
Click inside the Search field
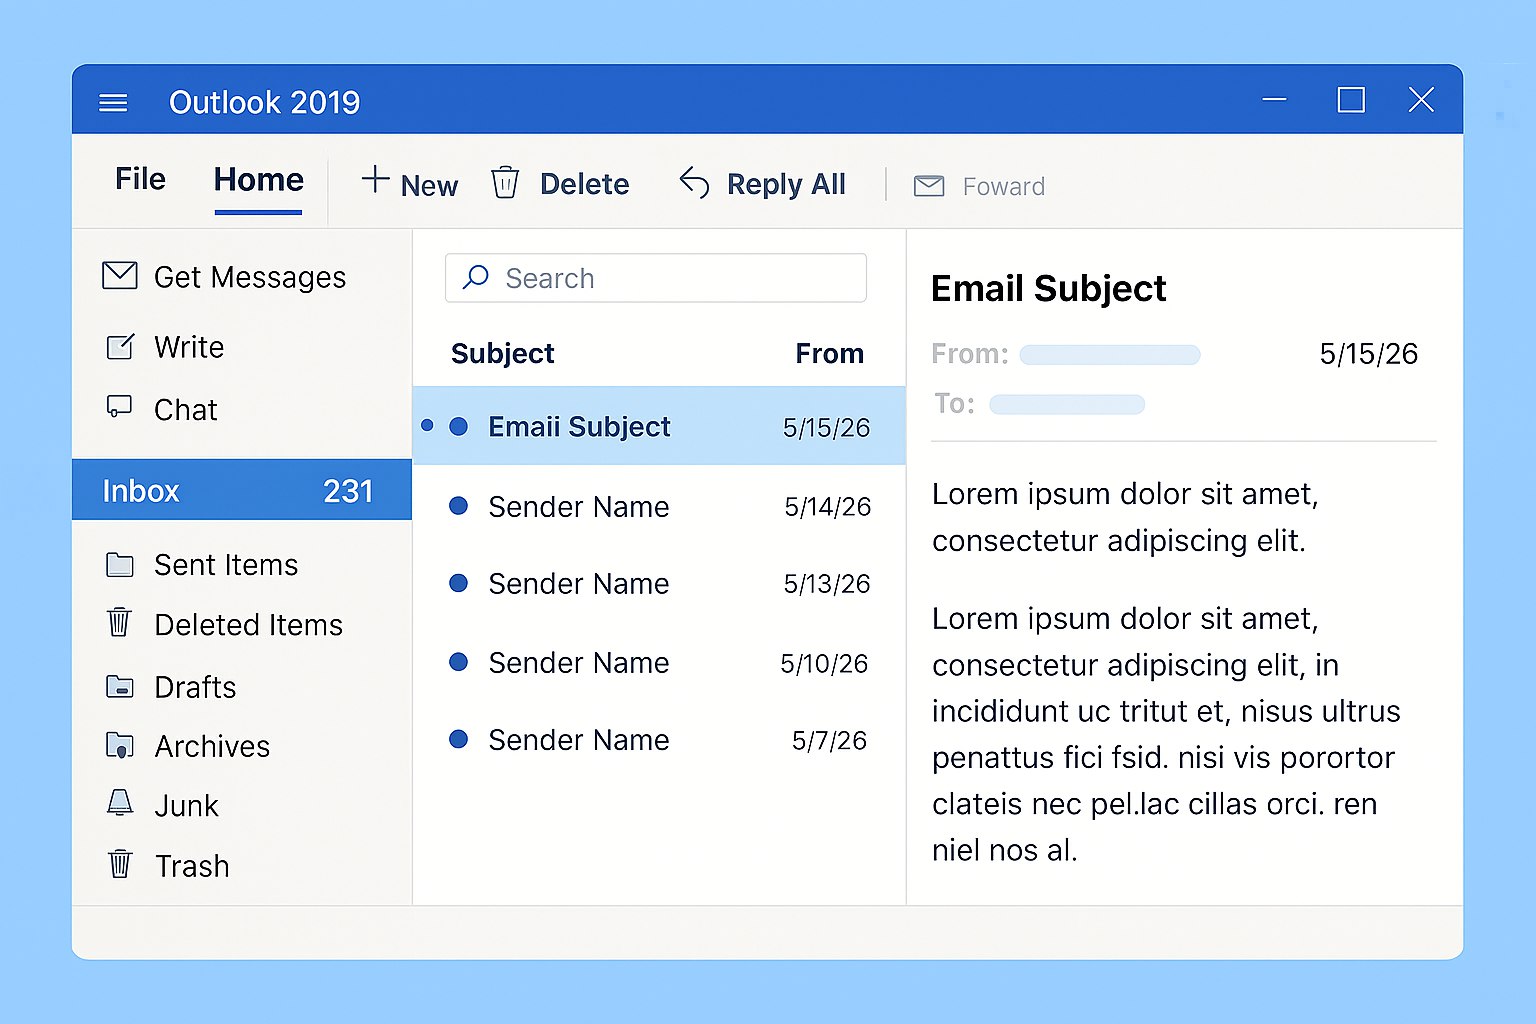pos(655,278)
